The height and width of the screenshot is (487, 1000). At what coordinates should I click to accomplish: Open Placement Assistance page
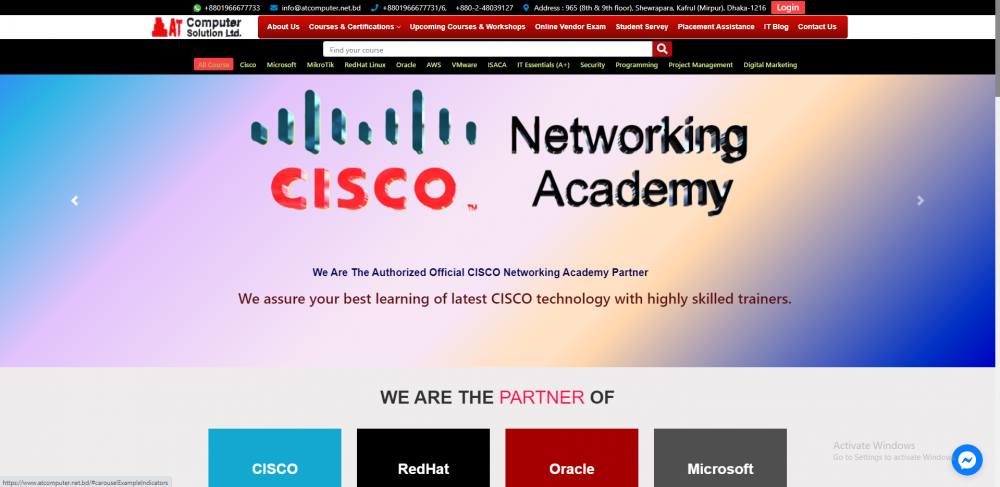tap(716, 27)
